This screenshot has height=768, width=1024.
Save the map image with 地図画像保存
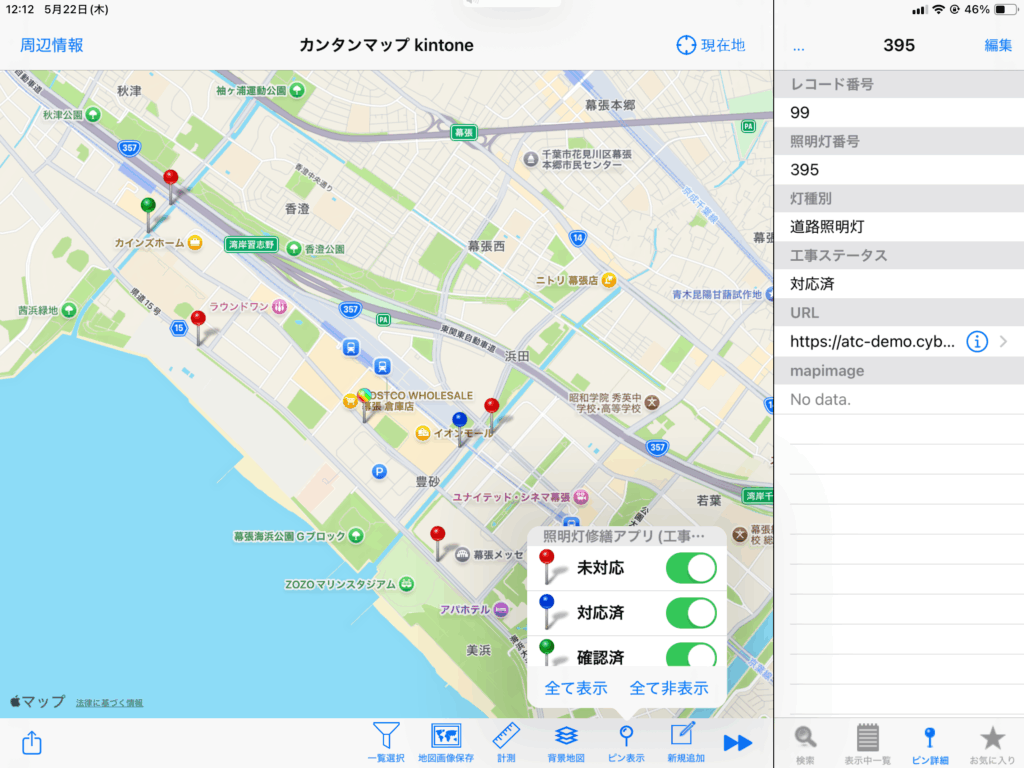pos(446,743)
